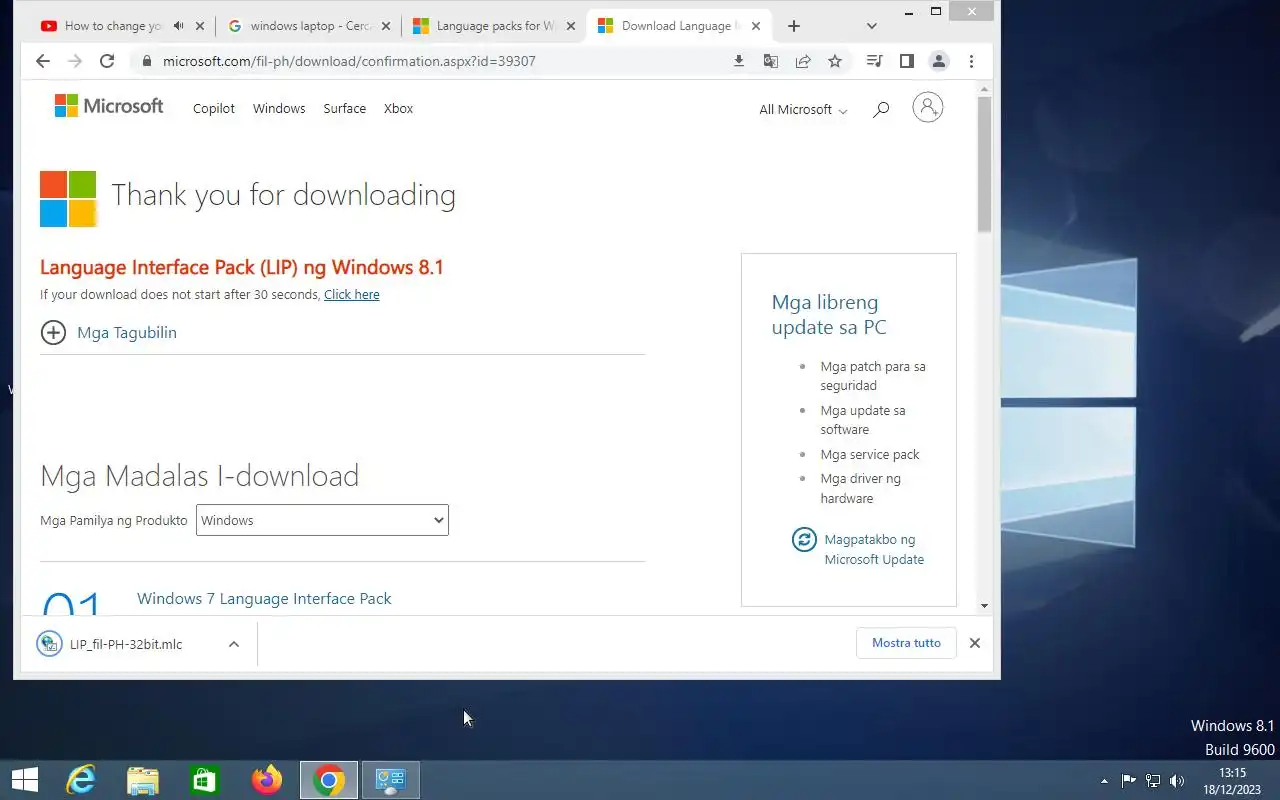Open the Chrome three-dot menu
The height and width of the screenshot is (800, 1280).
(x=971, y=61)
